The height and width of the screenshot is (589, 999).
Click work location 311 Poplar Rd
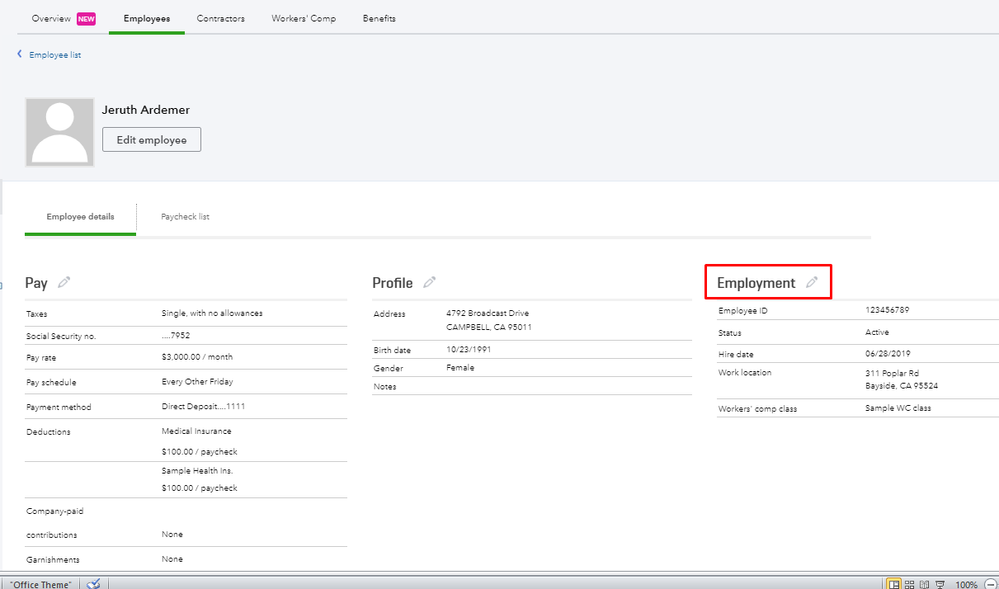(892, 373)
